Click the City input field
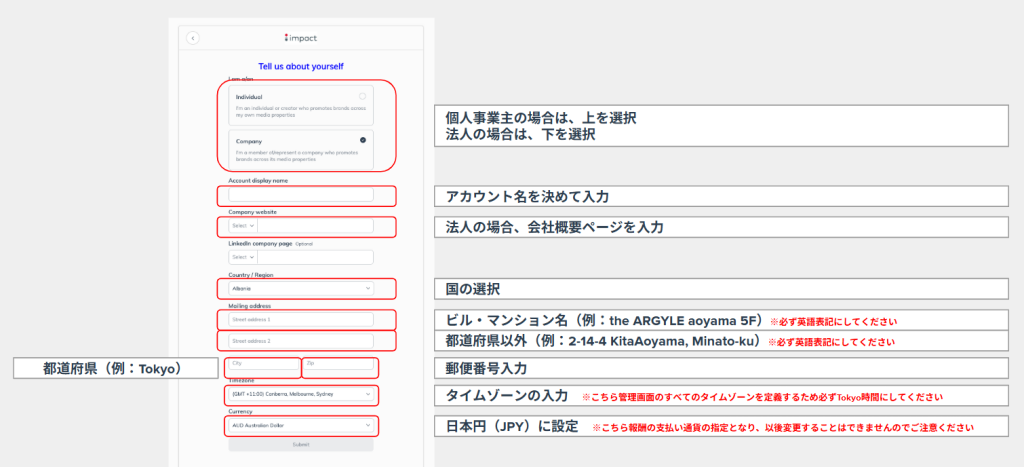Viewport: 1024px width, 467px height. (263, 363)
